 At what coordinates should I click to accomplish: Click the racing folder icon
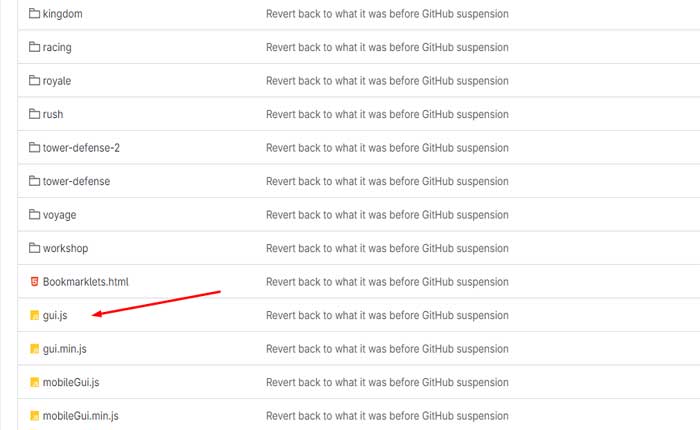click(x=34, y=47)
